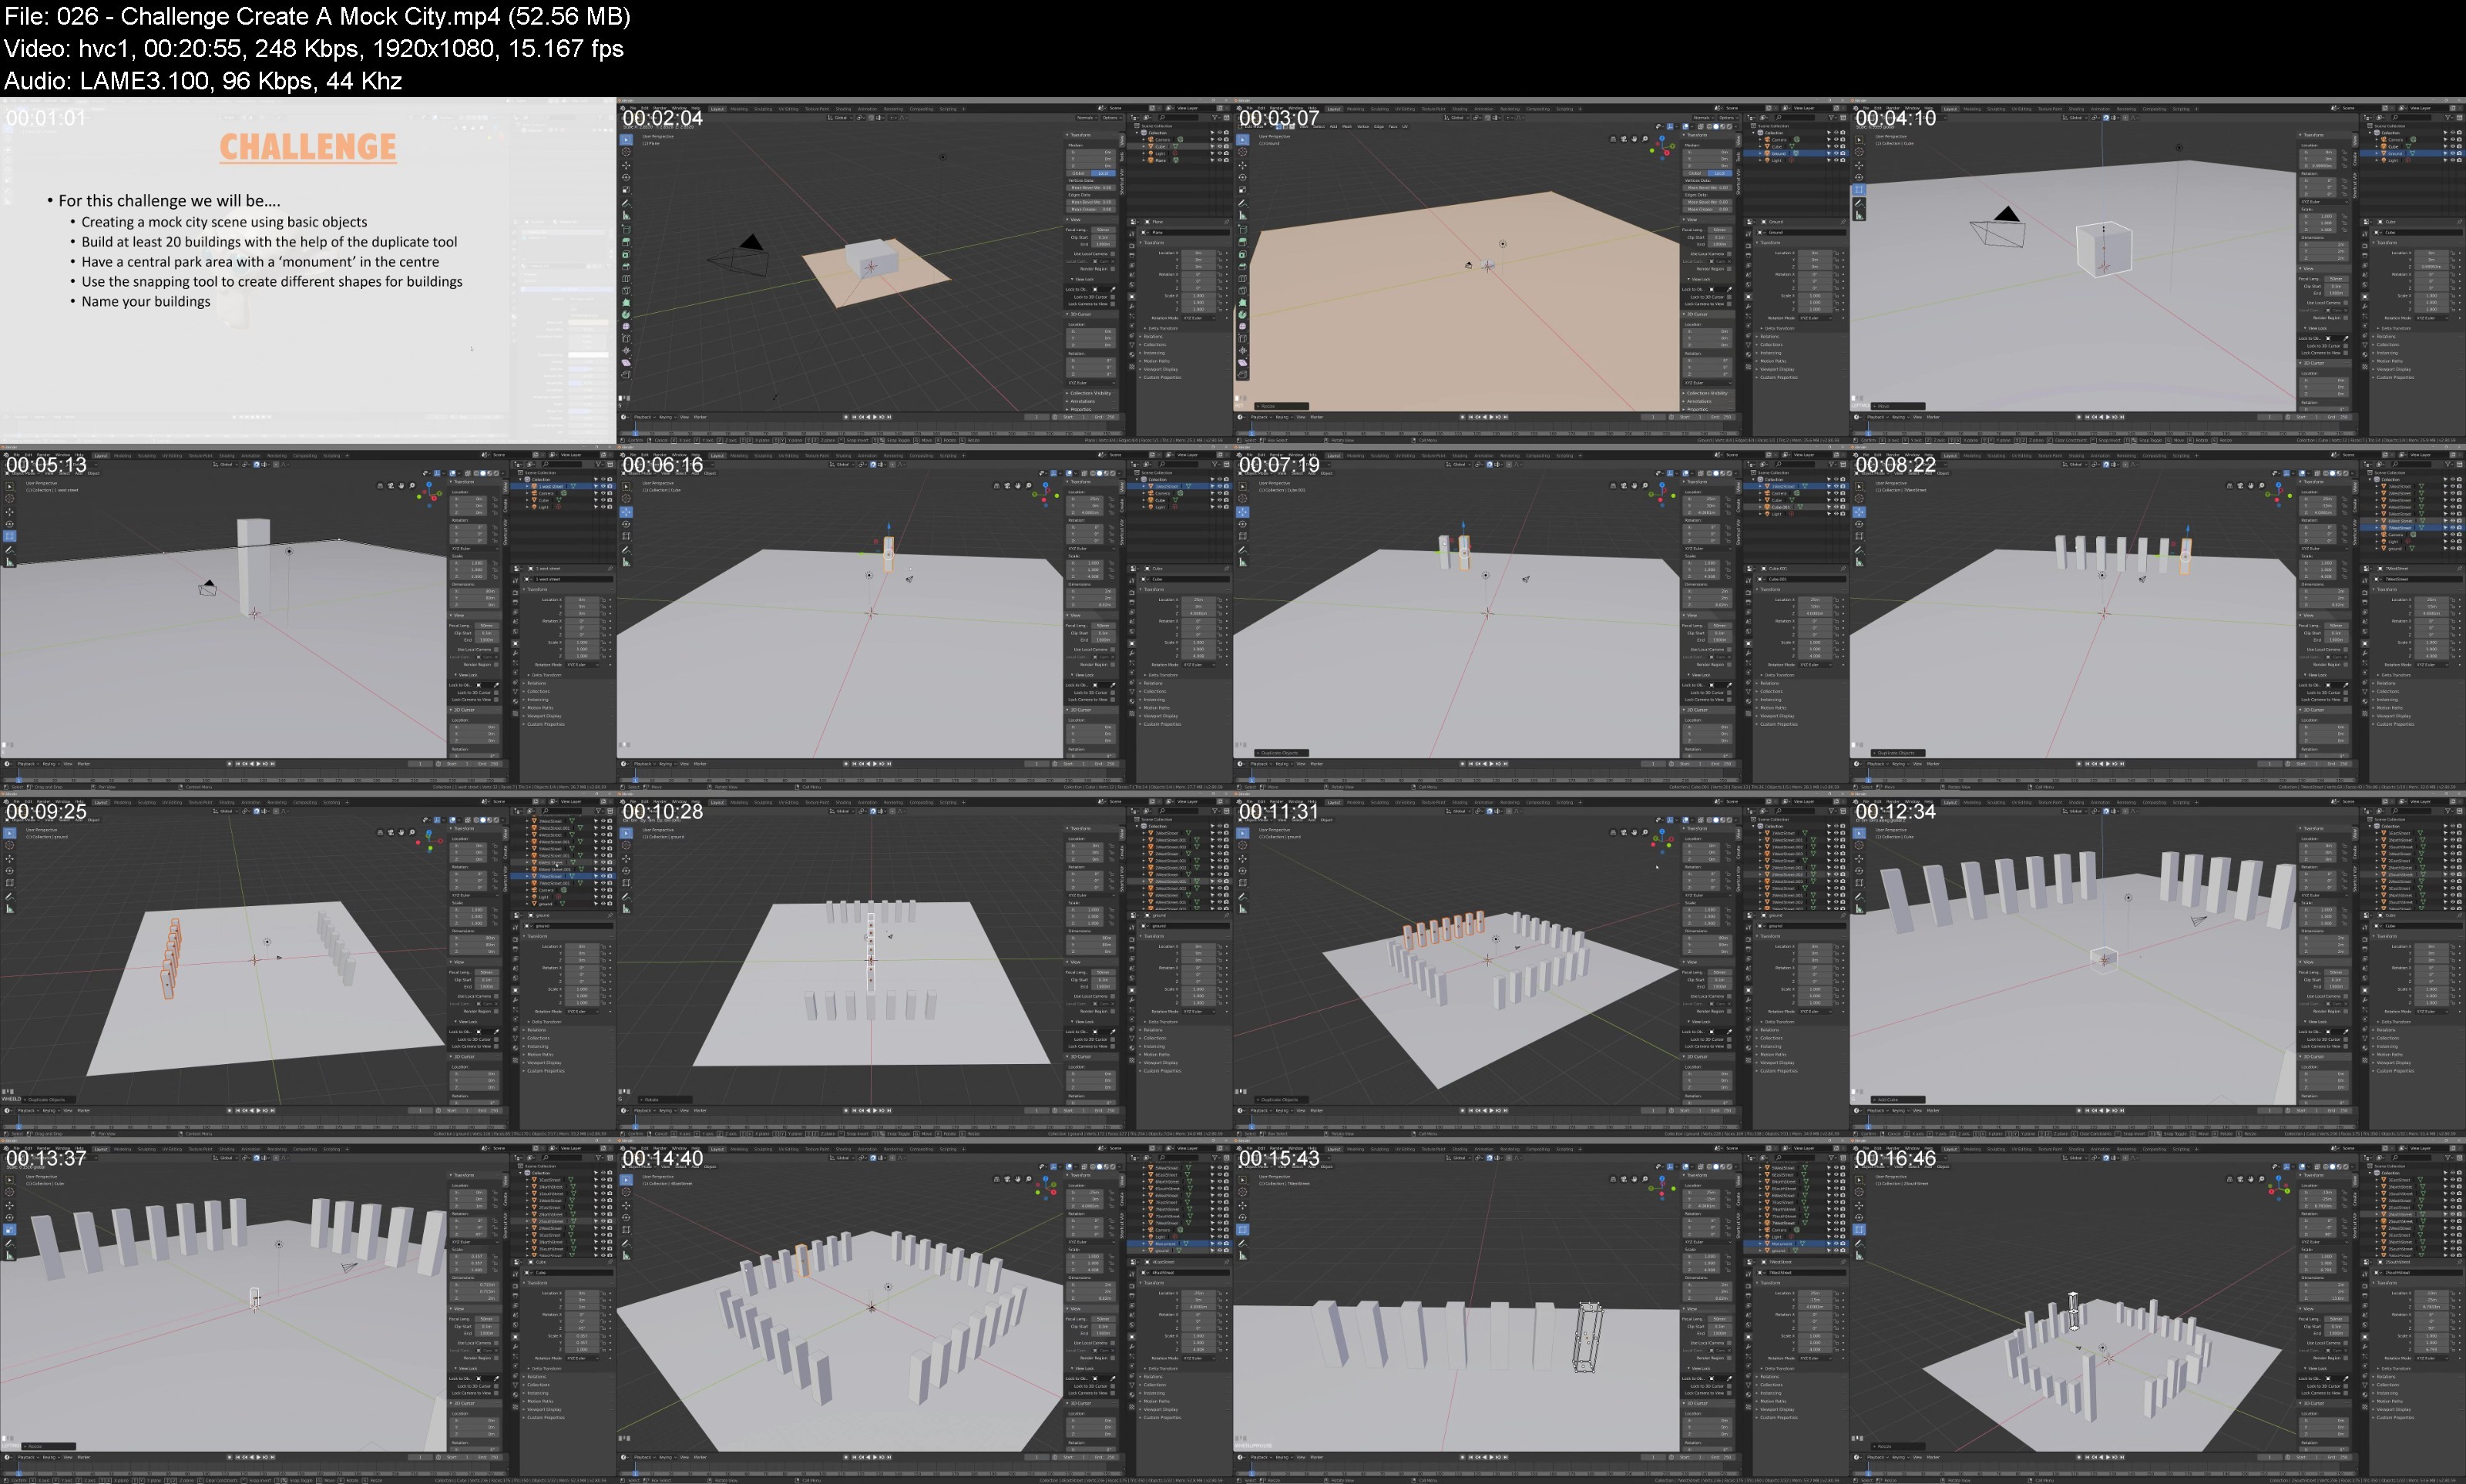Select bullet 'Build at least 20 buildings' text

tap(269, 242)
